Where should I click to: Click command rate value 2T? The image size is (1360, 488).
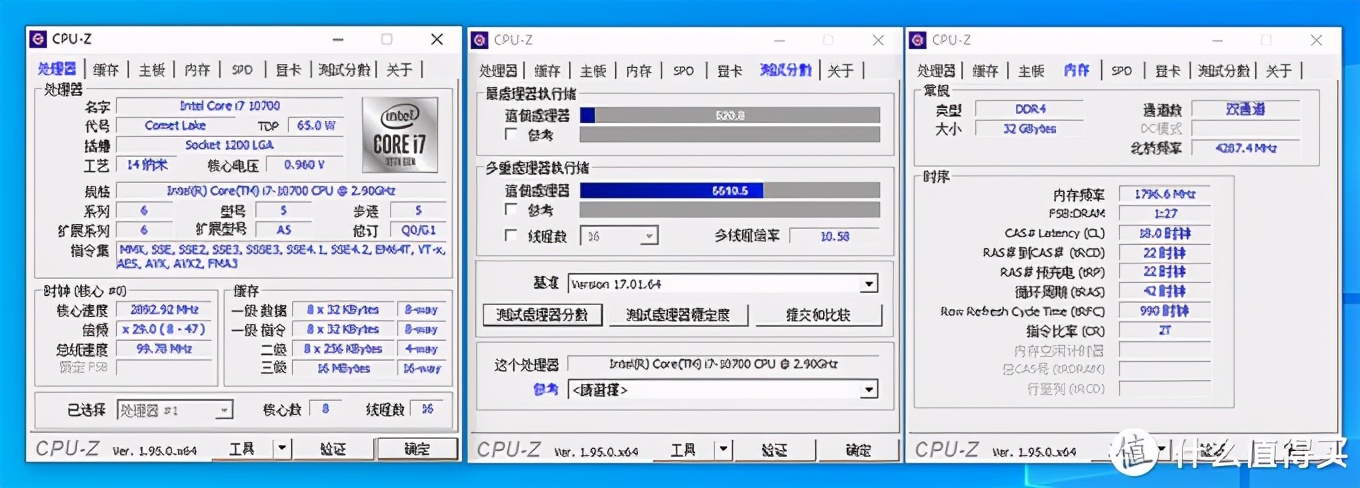(1165, 330)
